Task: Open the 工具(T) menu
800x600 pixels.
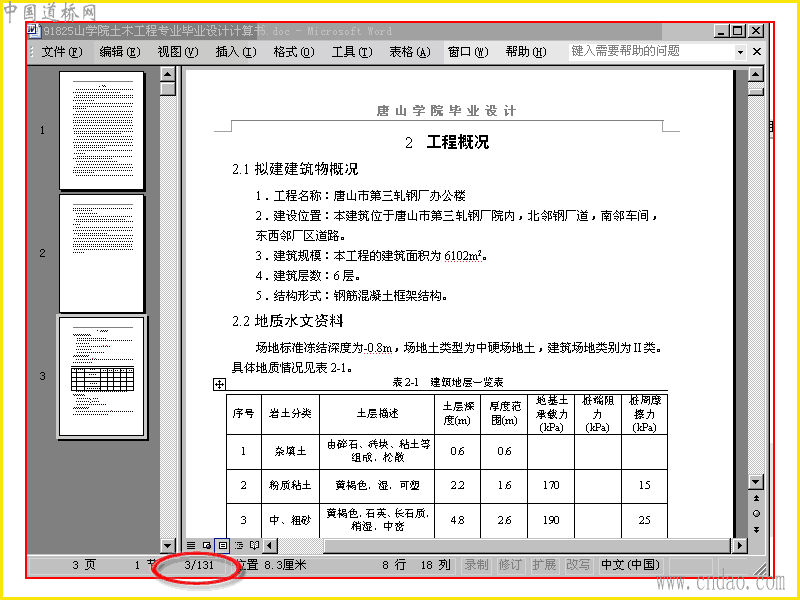Action: (352, 52)
